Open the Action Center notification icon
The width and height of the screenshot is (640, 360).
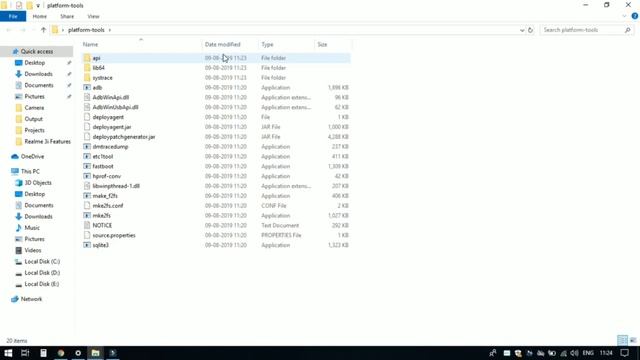pos(624,353)
